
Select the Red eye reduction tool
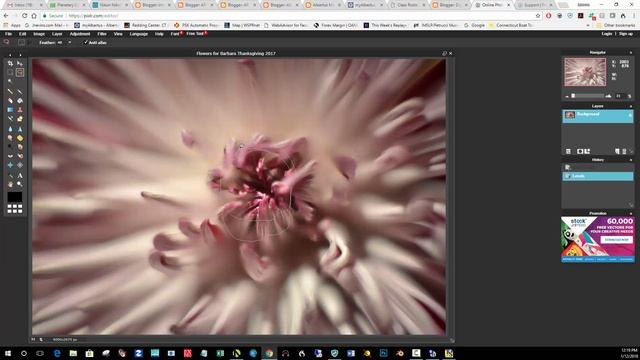[10, 156]
